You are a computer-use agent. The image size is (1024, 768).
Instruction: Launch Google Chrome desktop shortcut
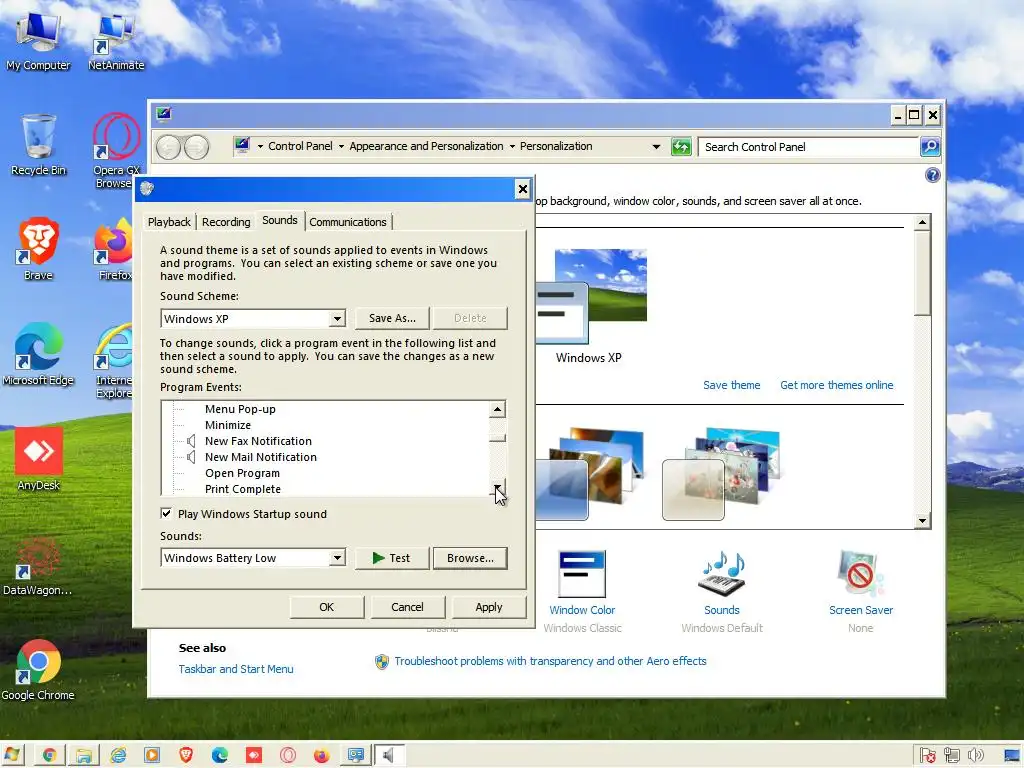click(x=38, y=670)
